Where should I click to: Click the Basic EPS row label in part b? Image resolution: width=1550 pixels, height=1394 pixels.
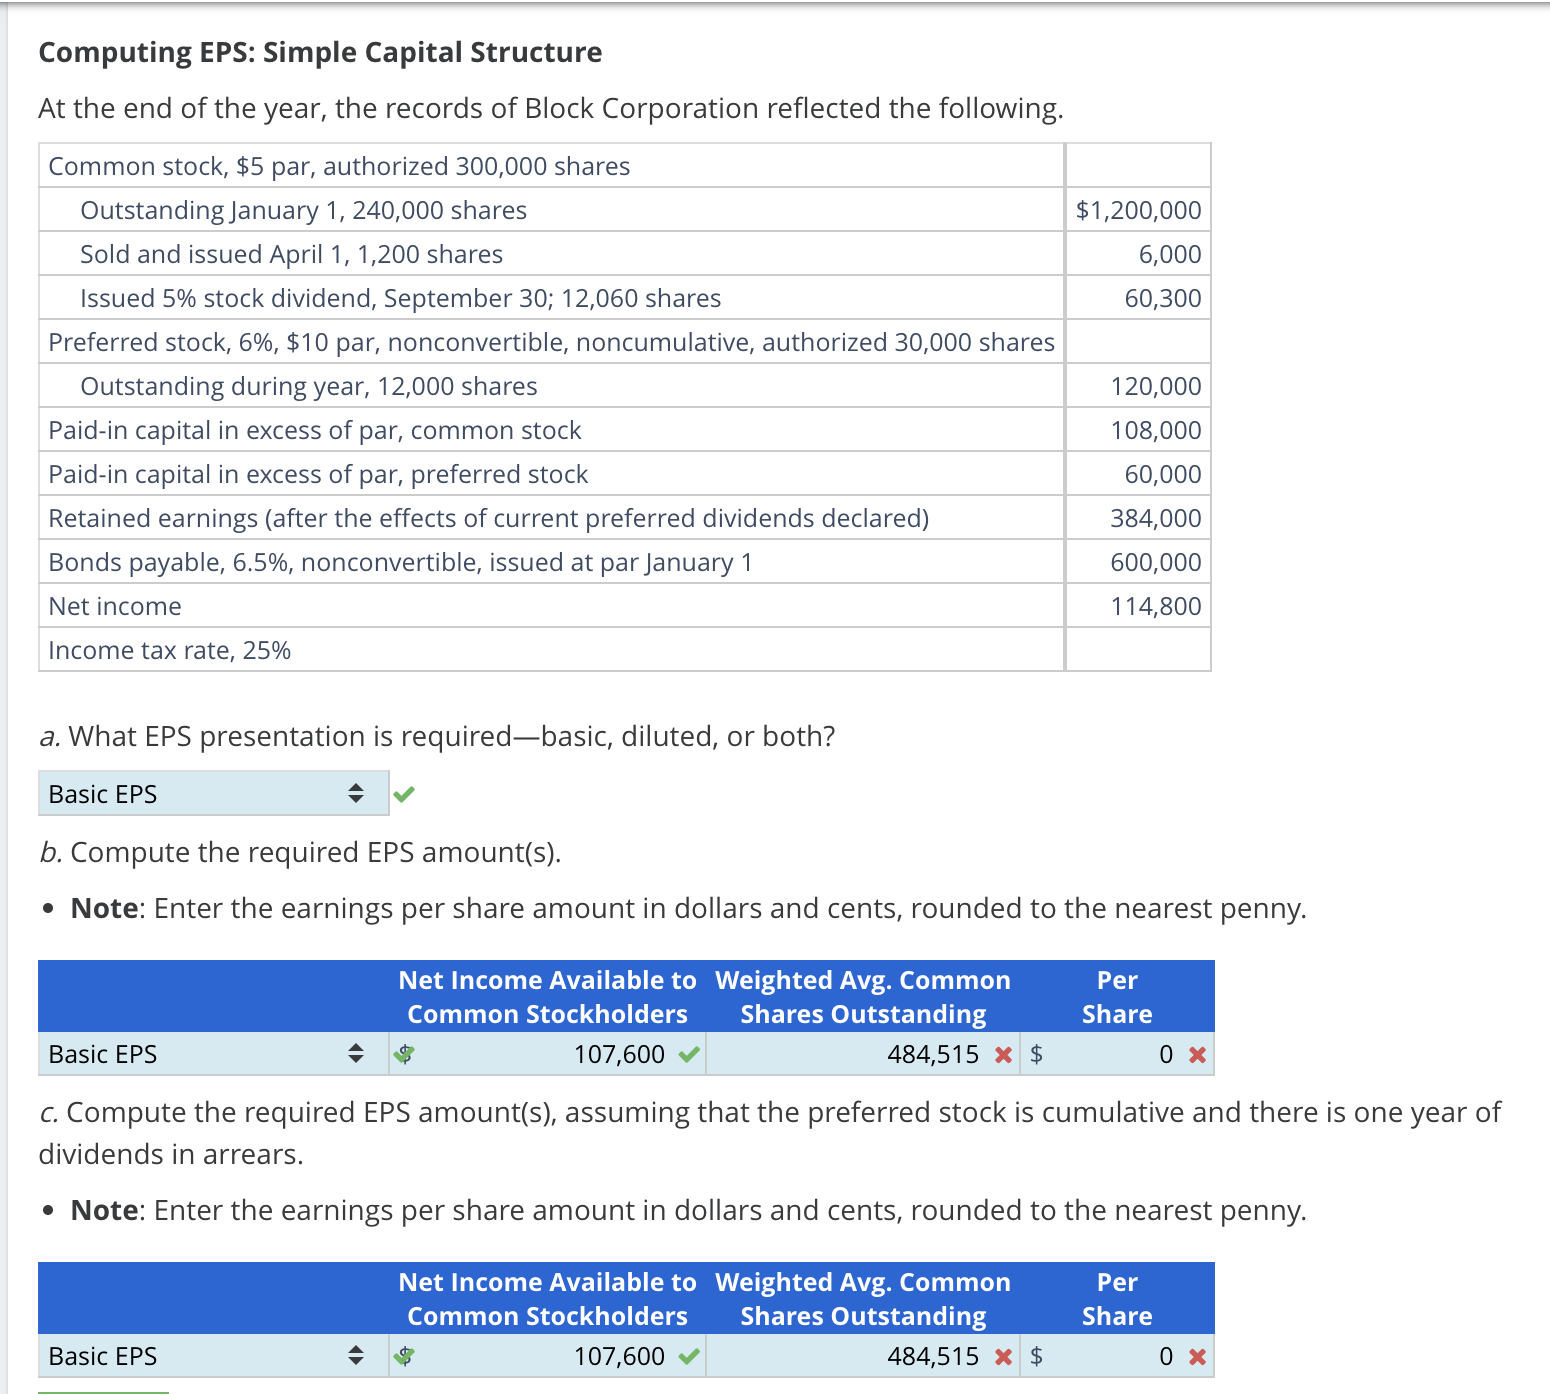[103, 1054]
